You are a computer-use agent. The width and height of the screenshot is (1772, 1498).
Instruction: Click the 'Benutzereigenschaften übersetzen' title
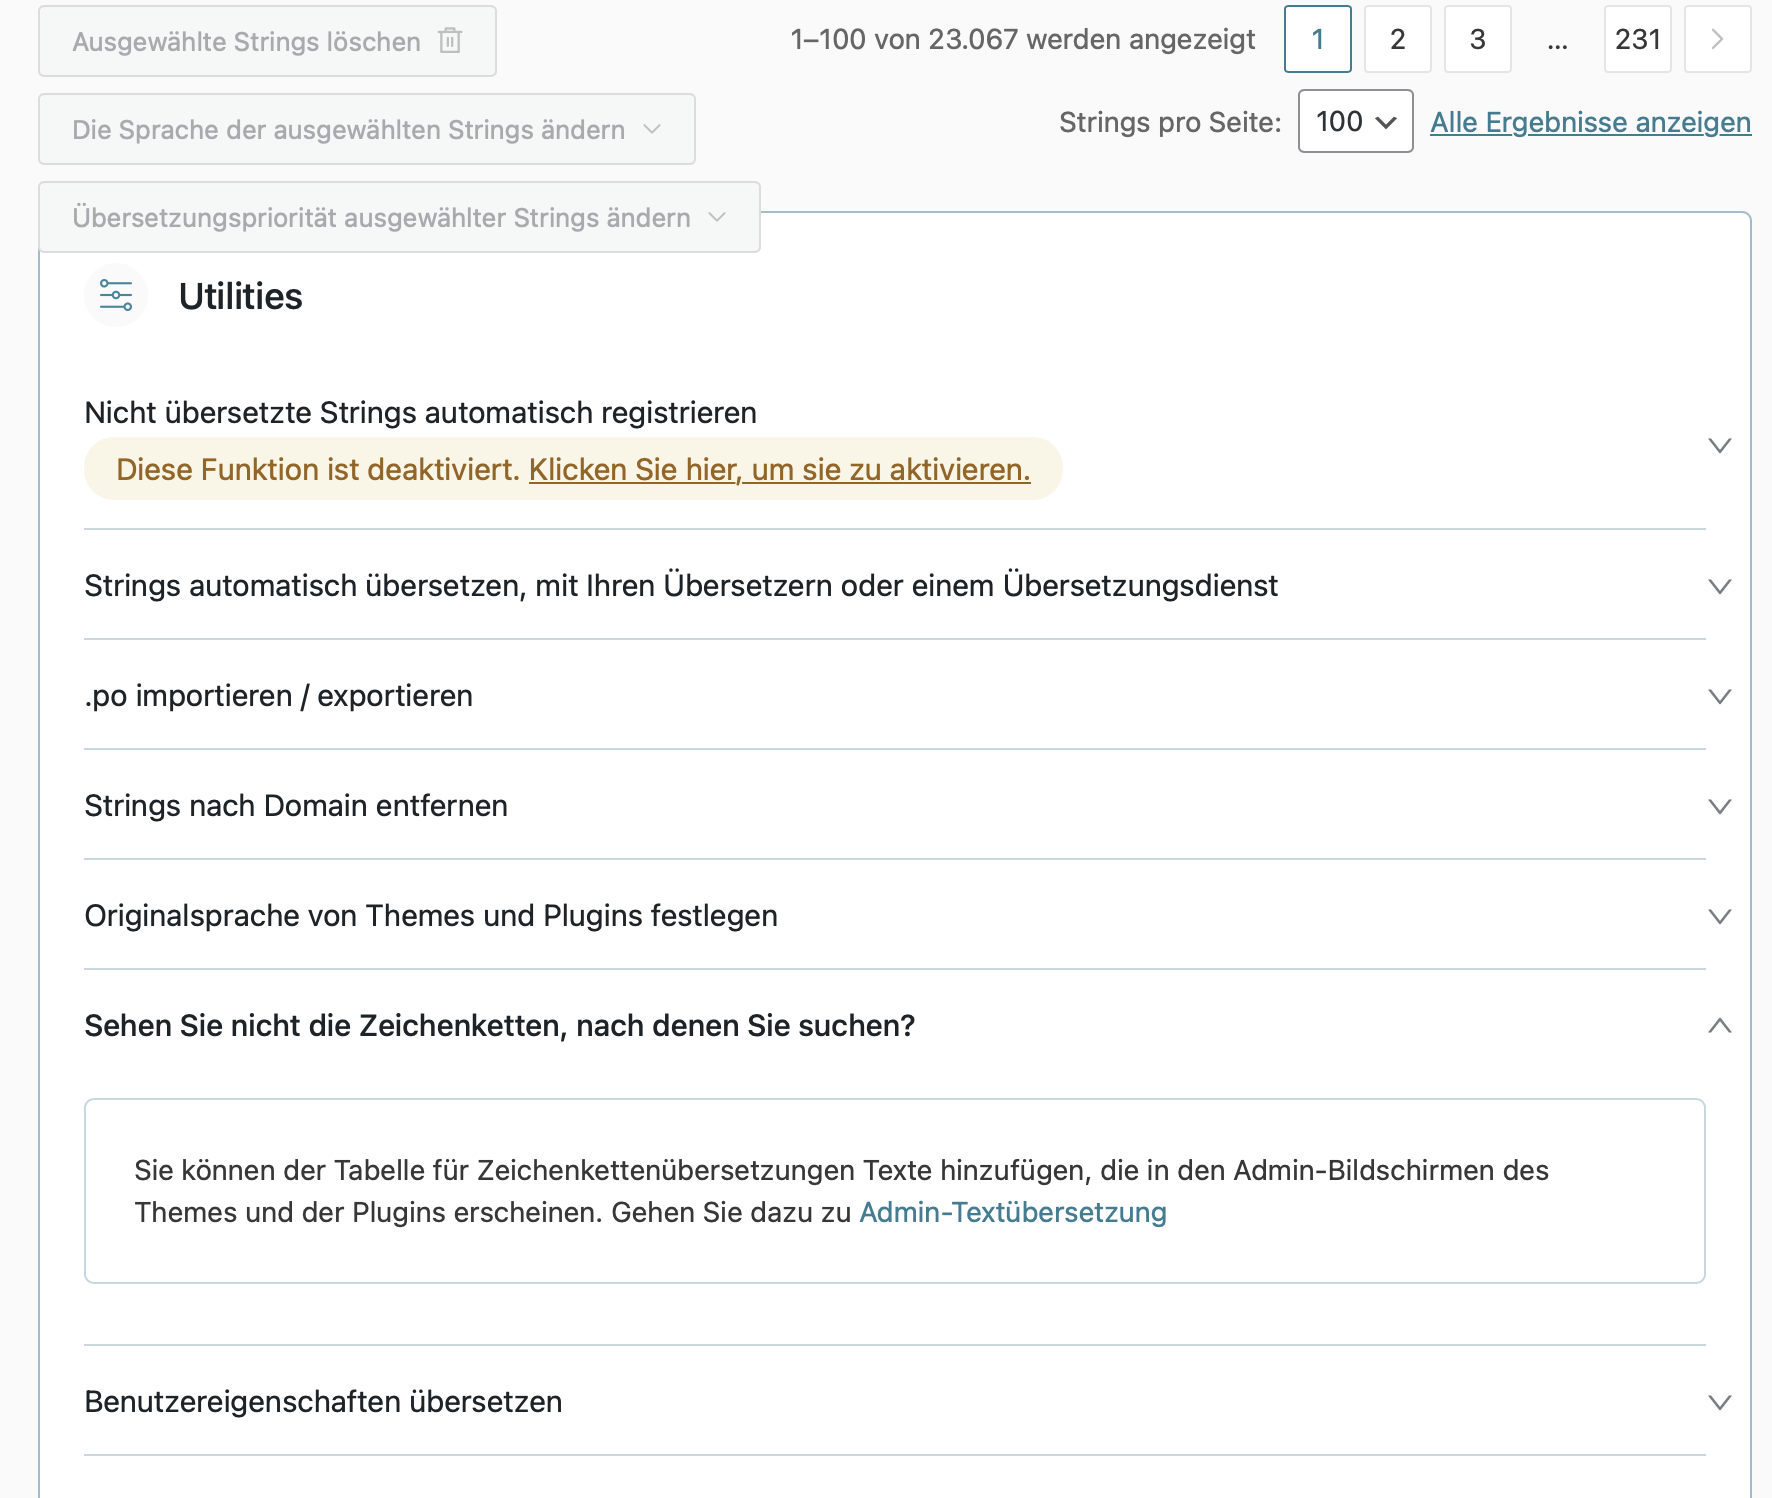coord(323,1402)
